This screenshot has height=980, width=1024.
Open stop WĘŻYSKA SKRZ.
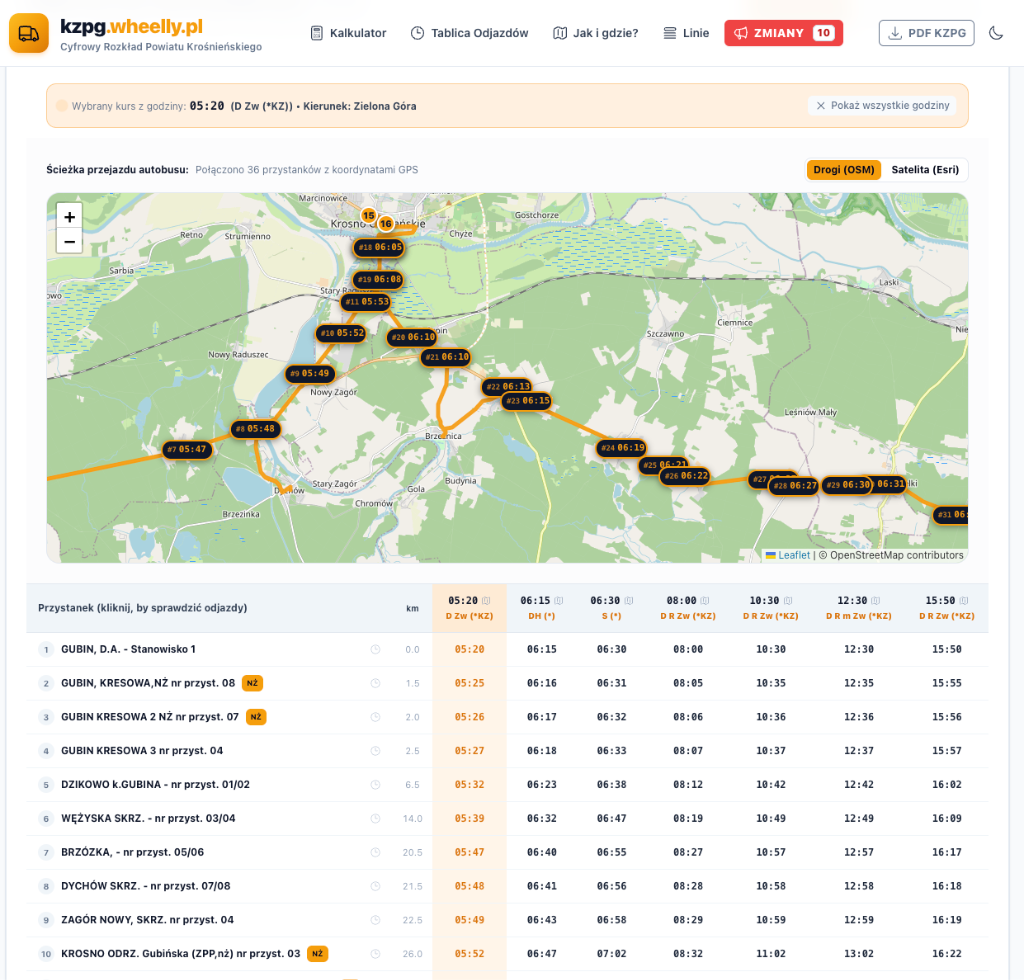[148, 819]
